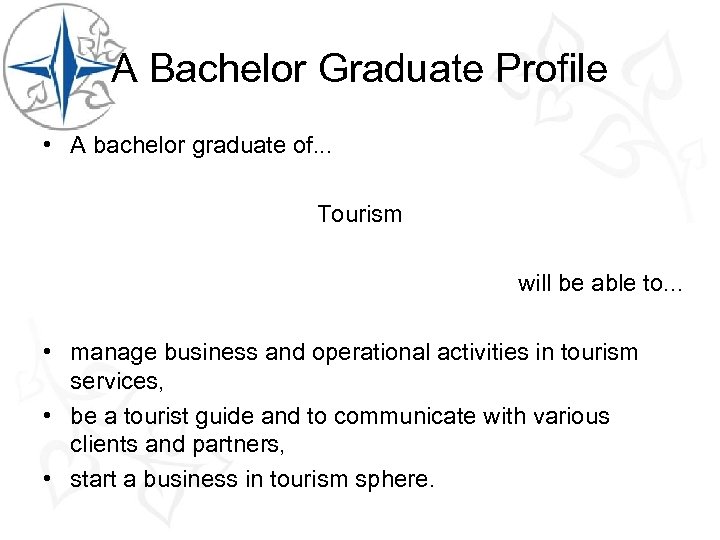720x540 pixels.
Task: Click the centered "Tourism" text
Action: (x=359, y=214)
